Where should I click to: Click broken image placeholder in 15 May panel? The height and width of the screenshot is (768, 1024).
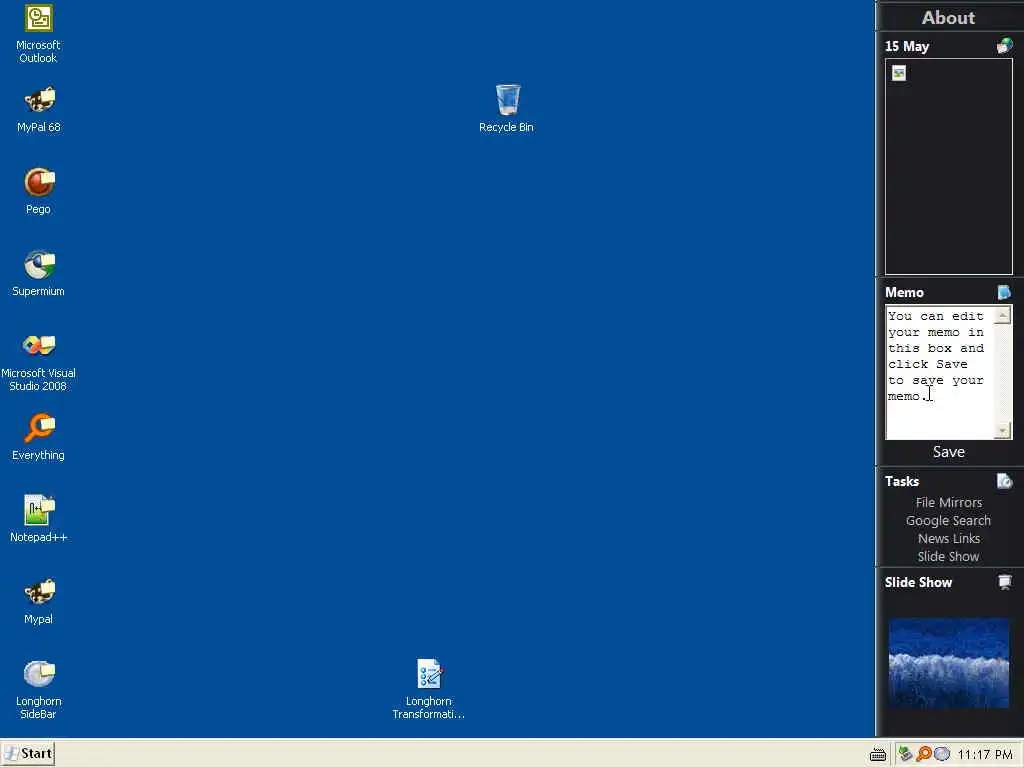[899, 73]
